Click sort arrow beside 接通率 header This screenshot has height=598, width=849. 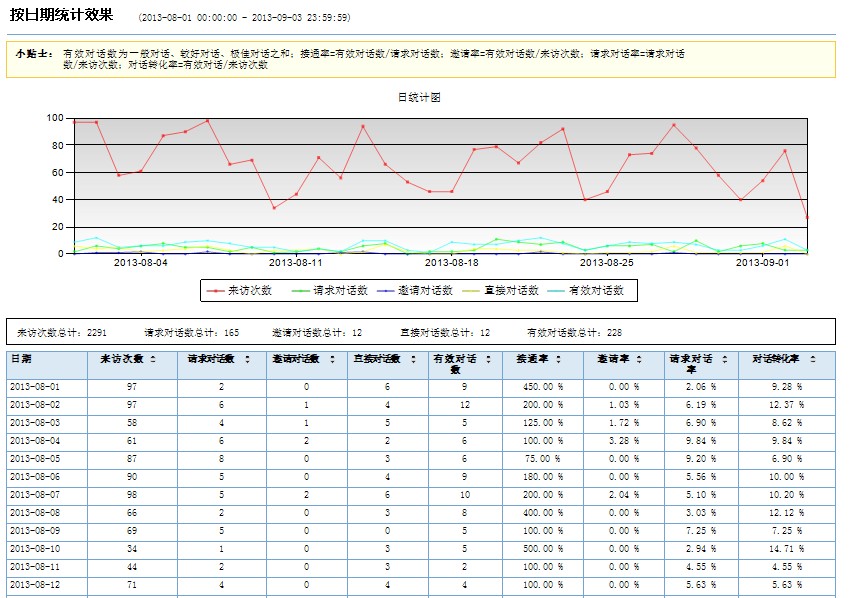coord(557,358)
